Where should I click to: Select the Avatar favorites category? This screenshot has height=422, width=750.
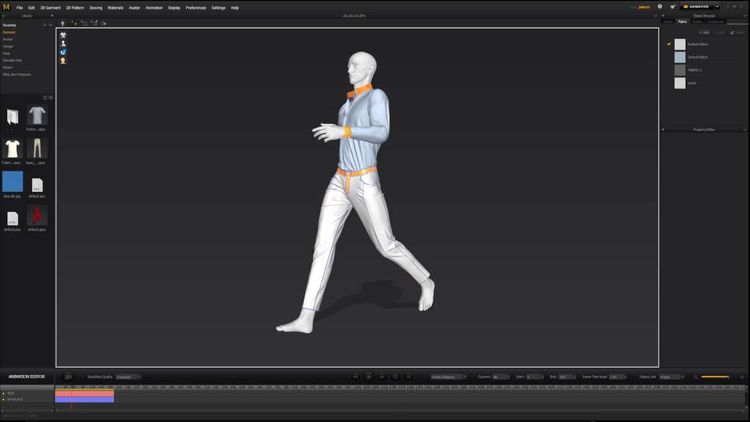pos(8,39)
